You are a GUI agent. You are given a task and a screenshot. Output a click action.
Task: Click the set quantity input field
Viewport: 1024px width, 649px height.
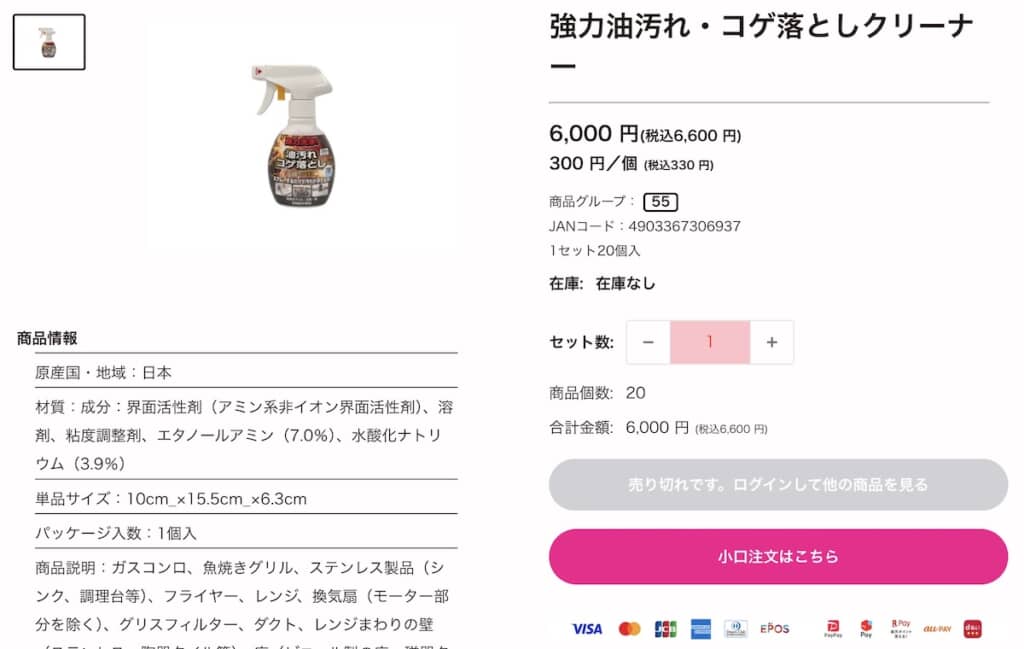710,342
